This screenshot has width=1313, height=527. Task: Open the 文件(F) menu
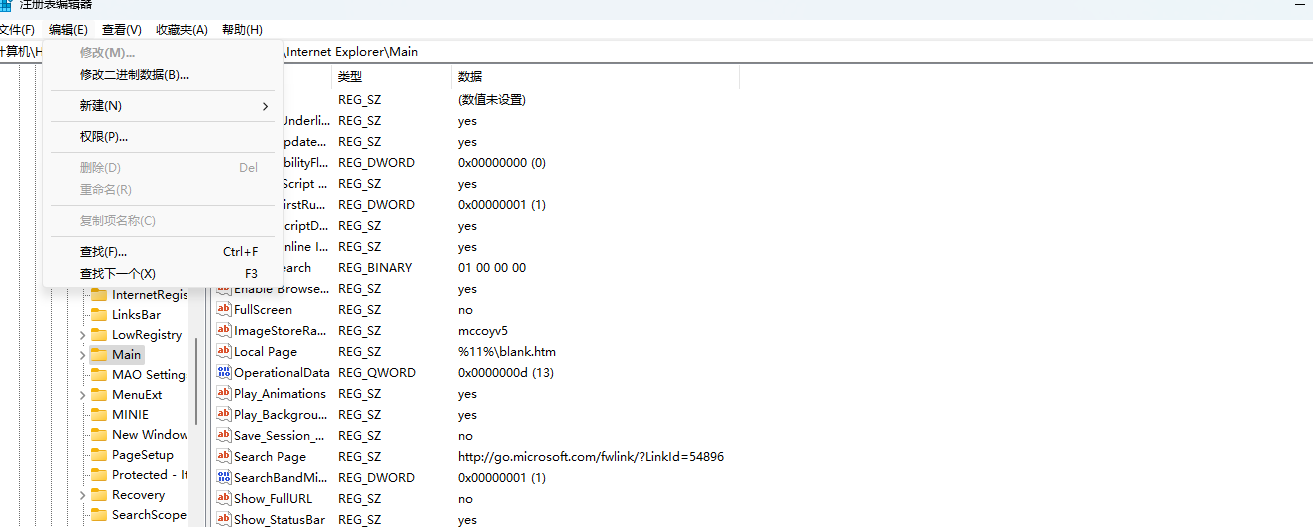pyautogui.click(x=16, y=30)
